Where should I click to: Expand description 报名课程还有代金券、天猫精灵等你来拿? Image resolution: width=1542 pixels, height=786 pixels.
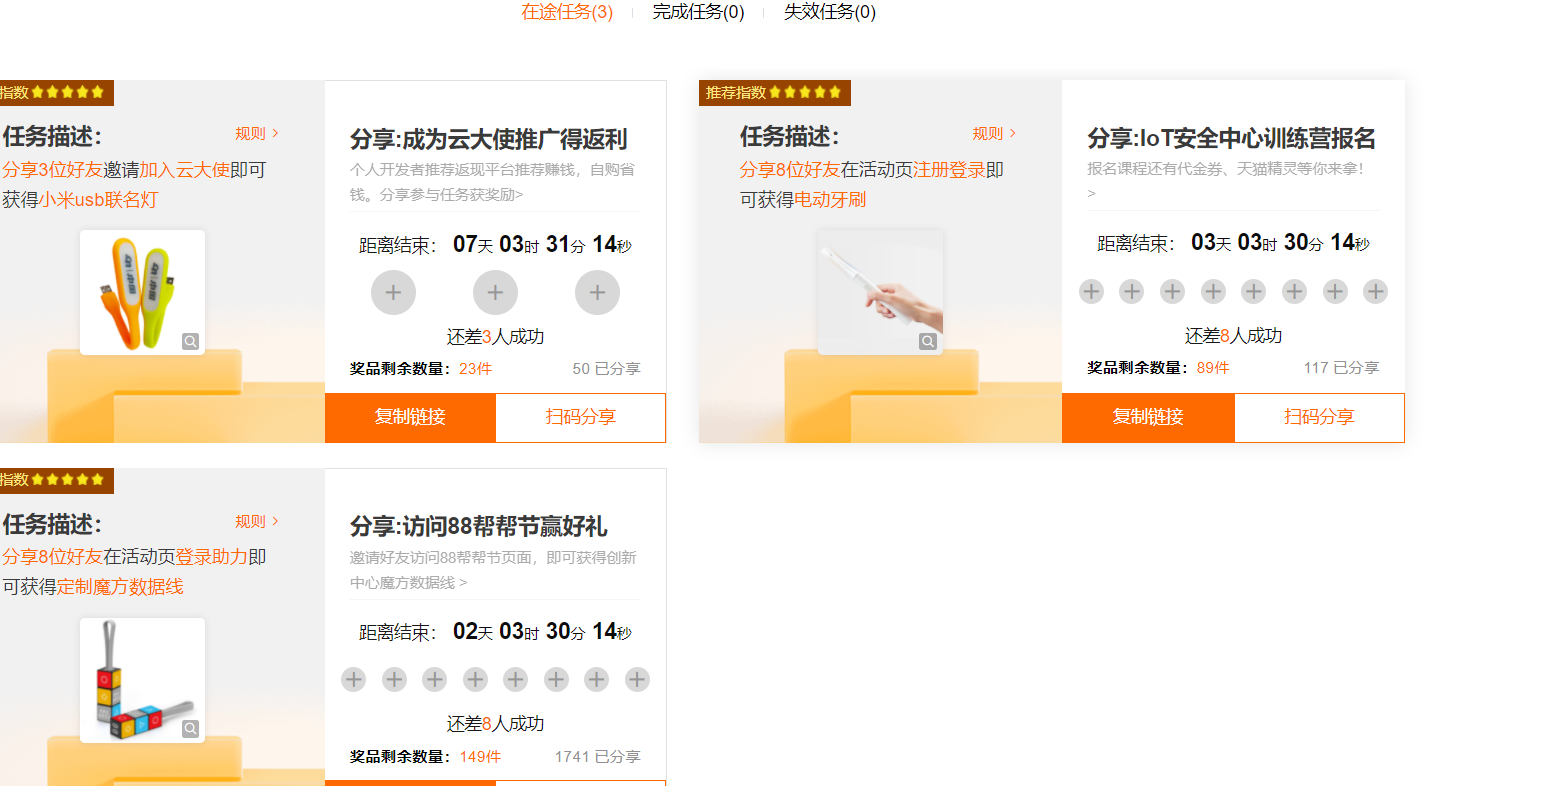tap(1226, 180)
